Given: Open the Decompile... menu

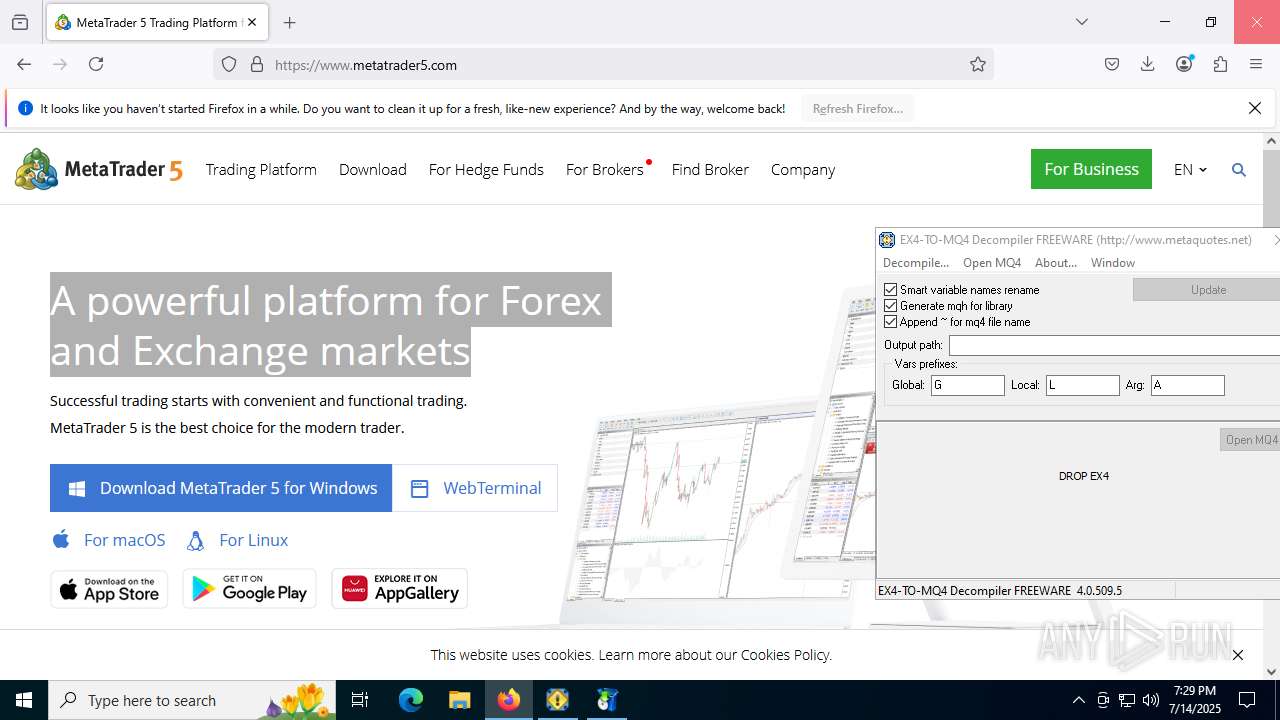Looking at the screenshot, I should point(916,263).
